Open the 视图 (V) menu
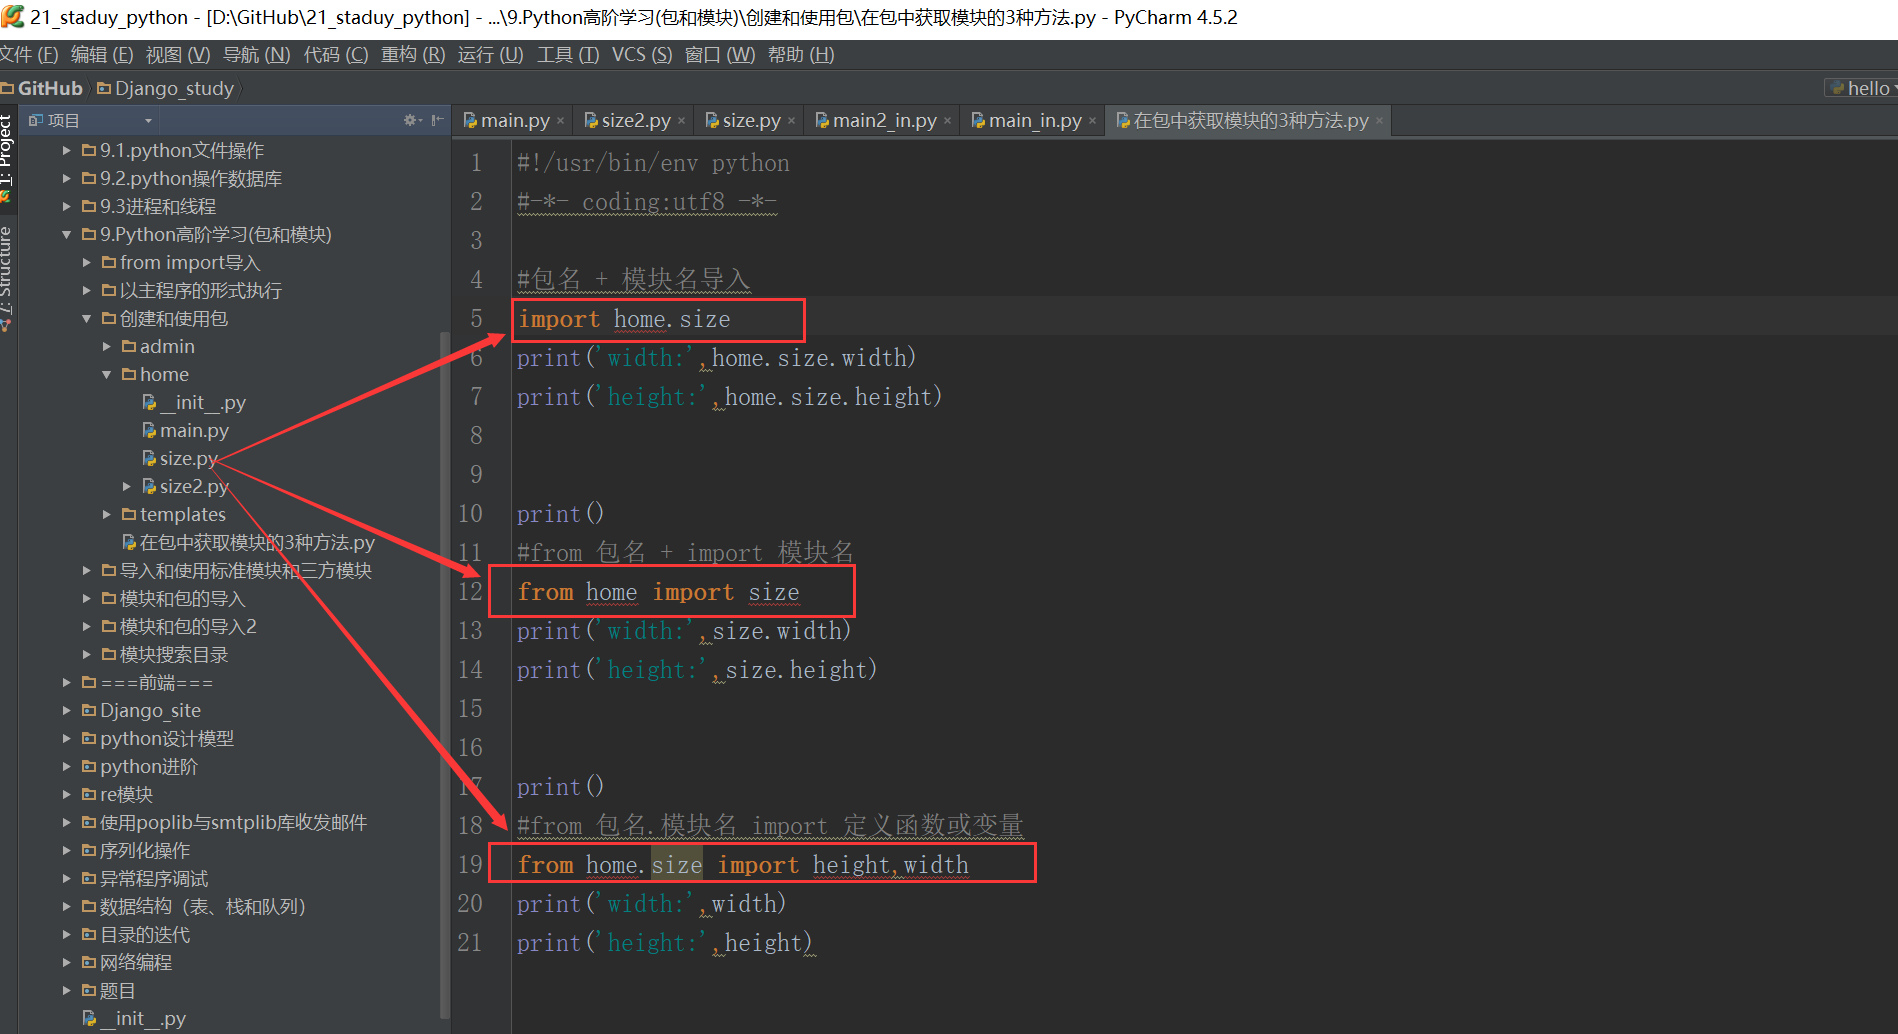This screenshot has height=1034, width=1898. tap(178, 55)
